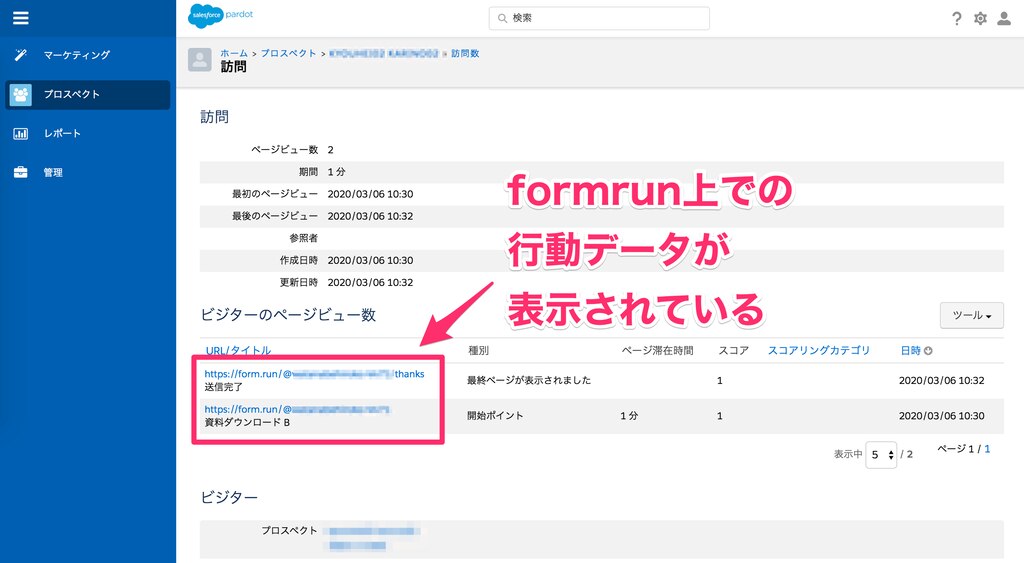Image resolution: width=1024 pixels, height=563 pixels.
Task: Open the 表示中 rows-per-page dropdown
Action: coord(882,455)
